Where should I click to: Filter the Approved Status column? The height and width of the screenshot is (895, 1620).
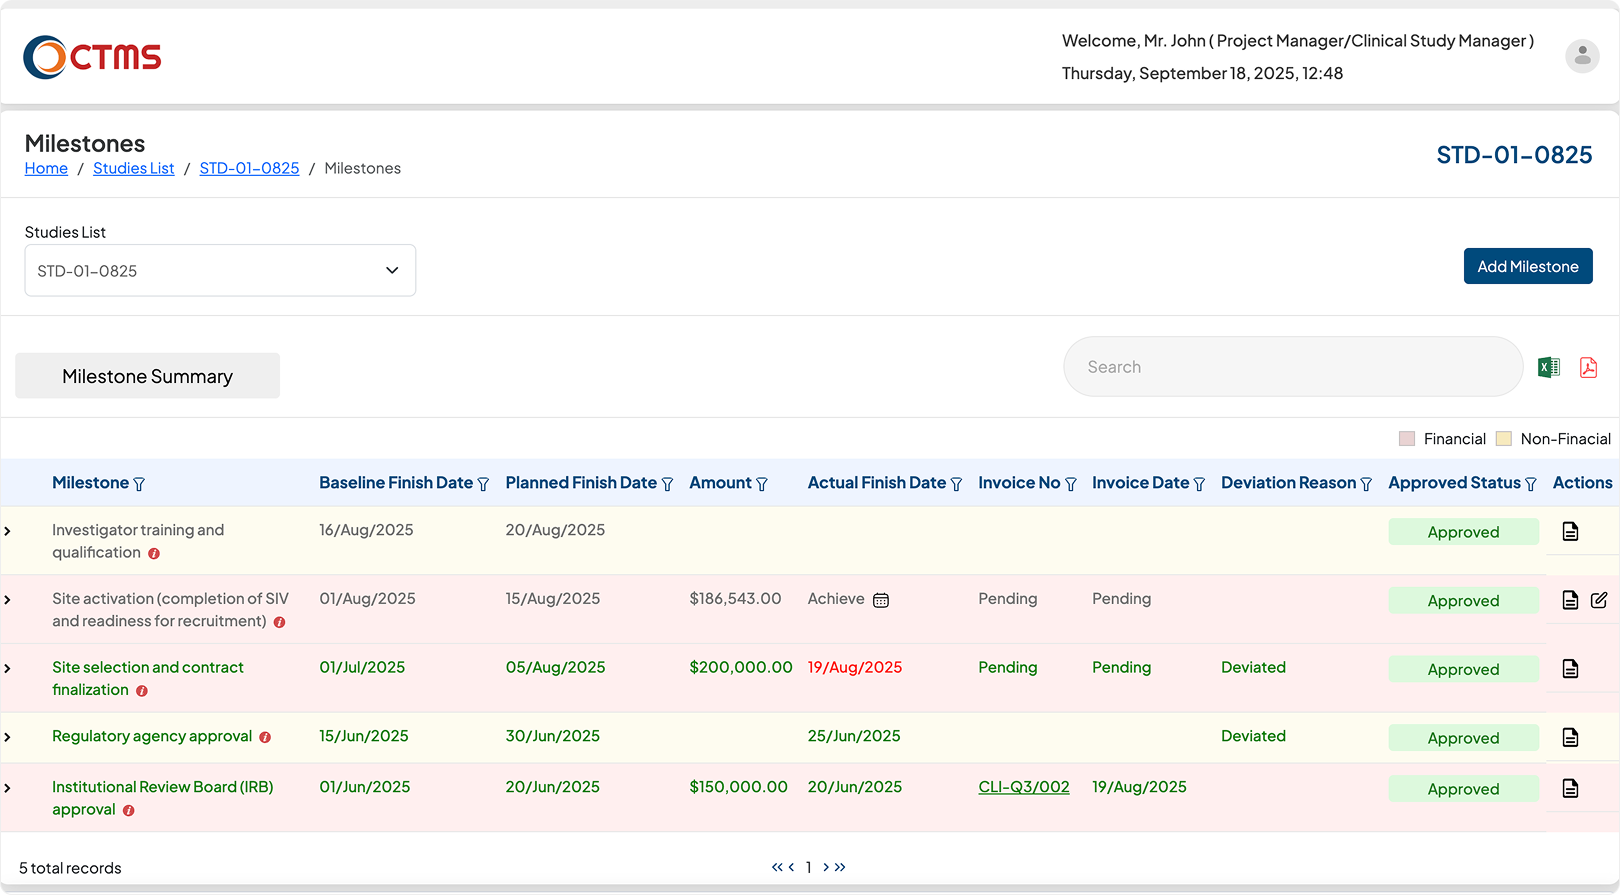pyautogui.click(x=1531, y=484)
